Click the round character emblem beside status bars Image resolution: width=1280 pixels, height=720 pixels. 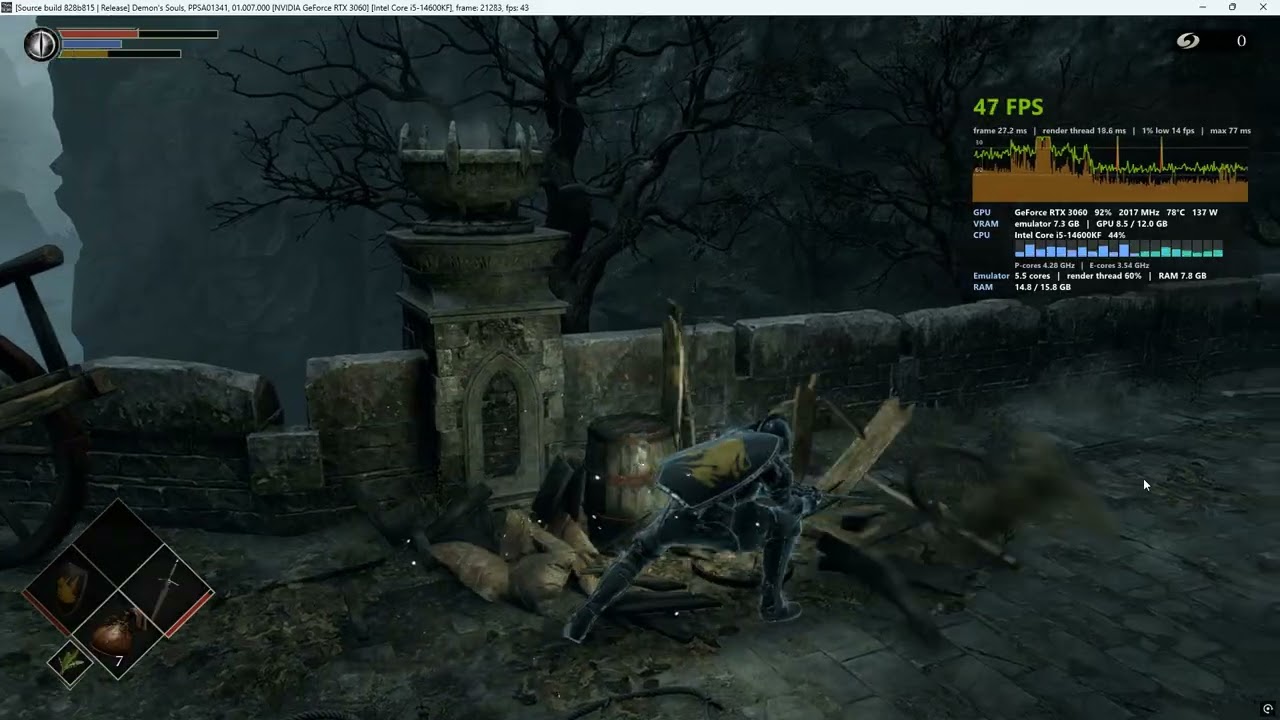coord(41,44)
